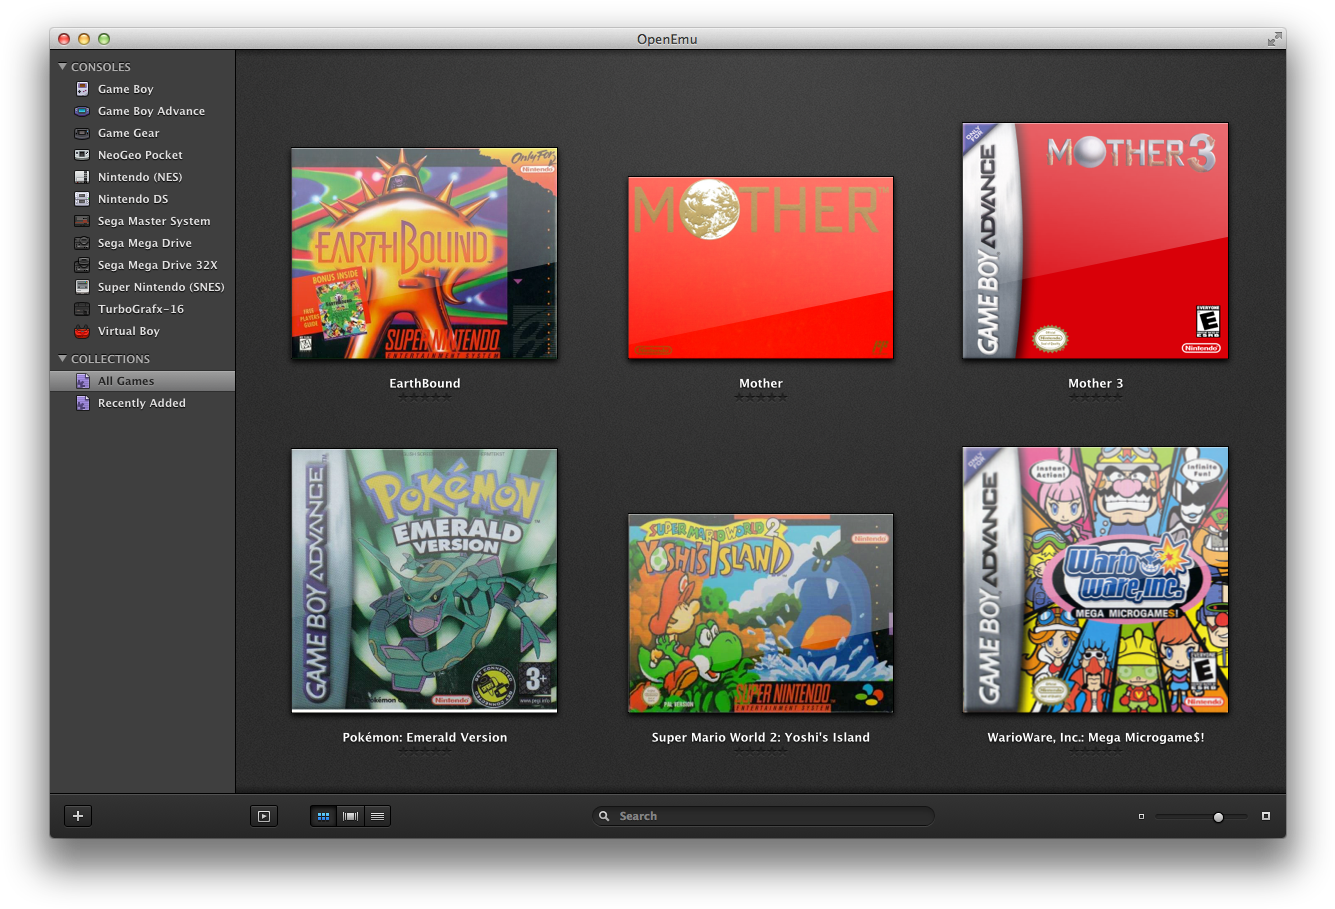Select Super Nintendo (SNES) in the sidebar
The image size is (1335, 909).
pos(142,287)
